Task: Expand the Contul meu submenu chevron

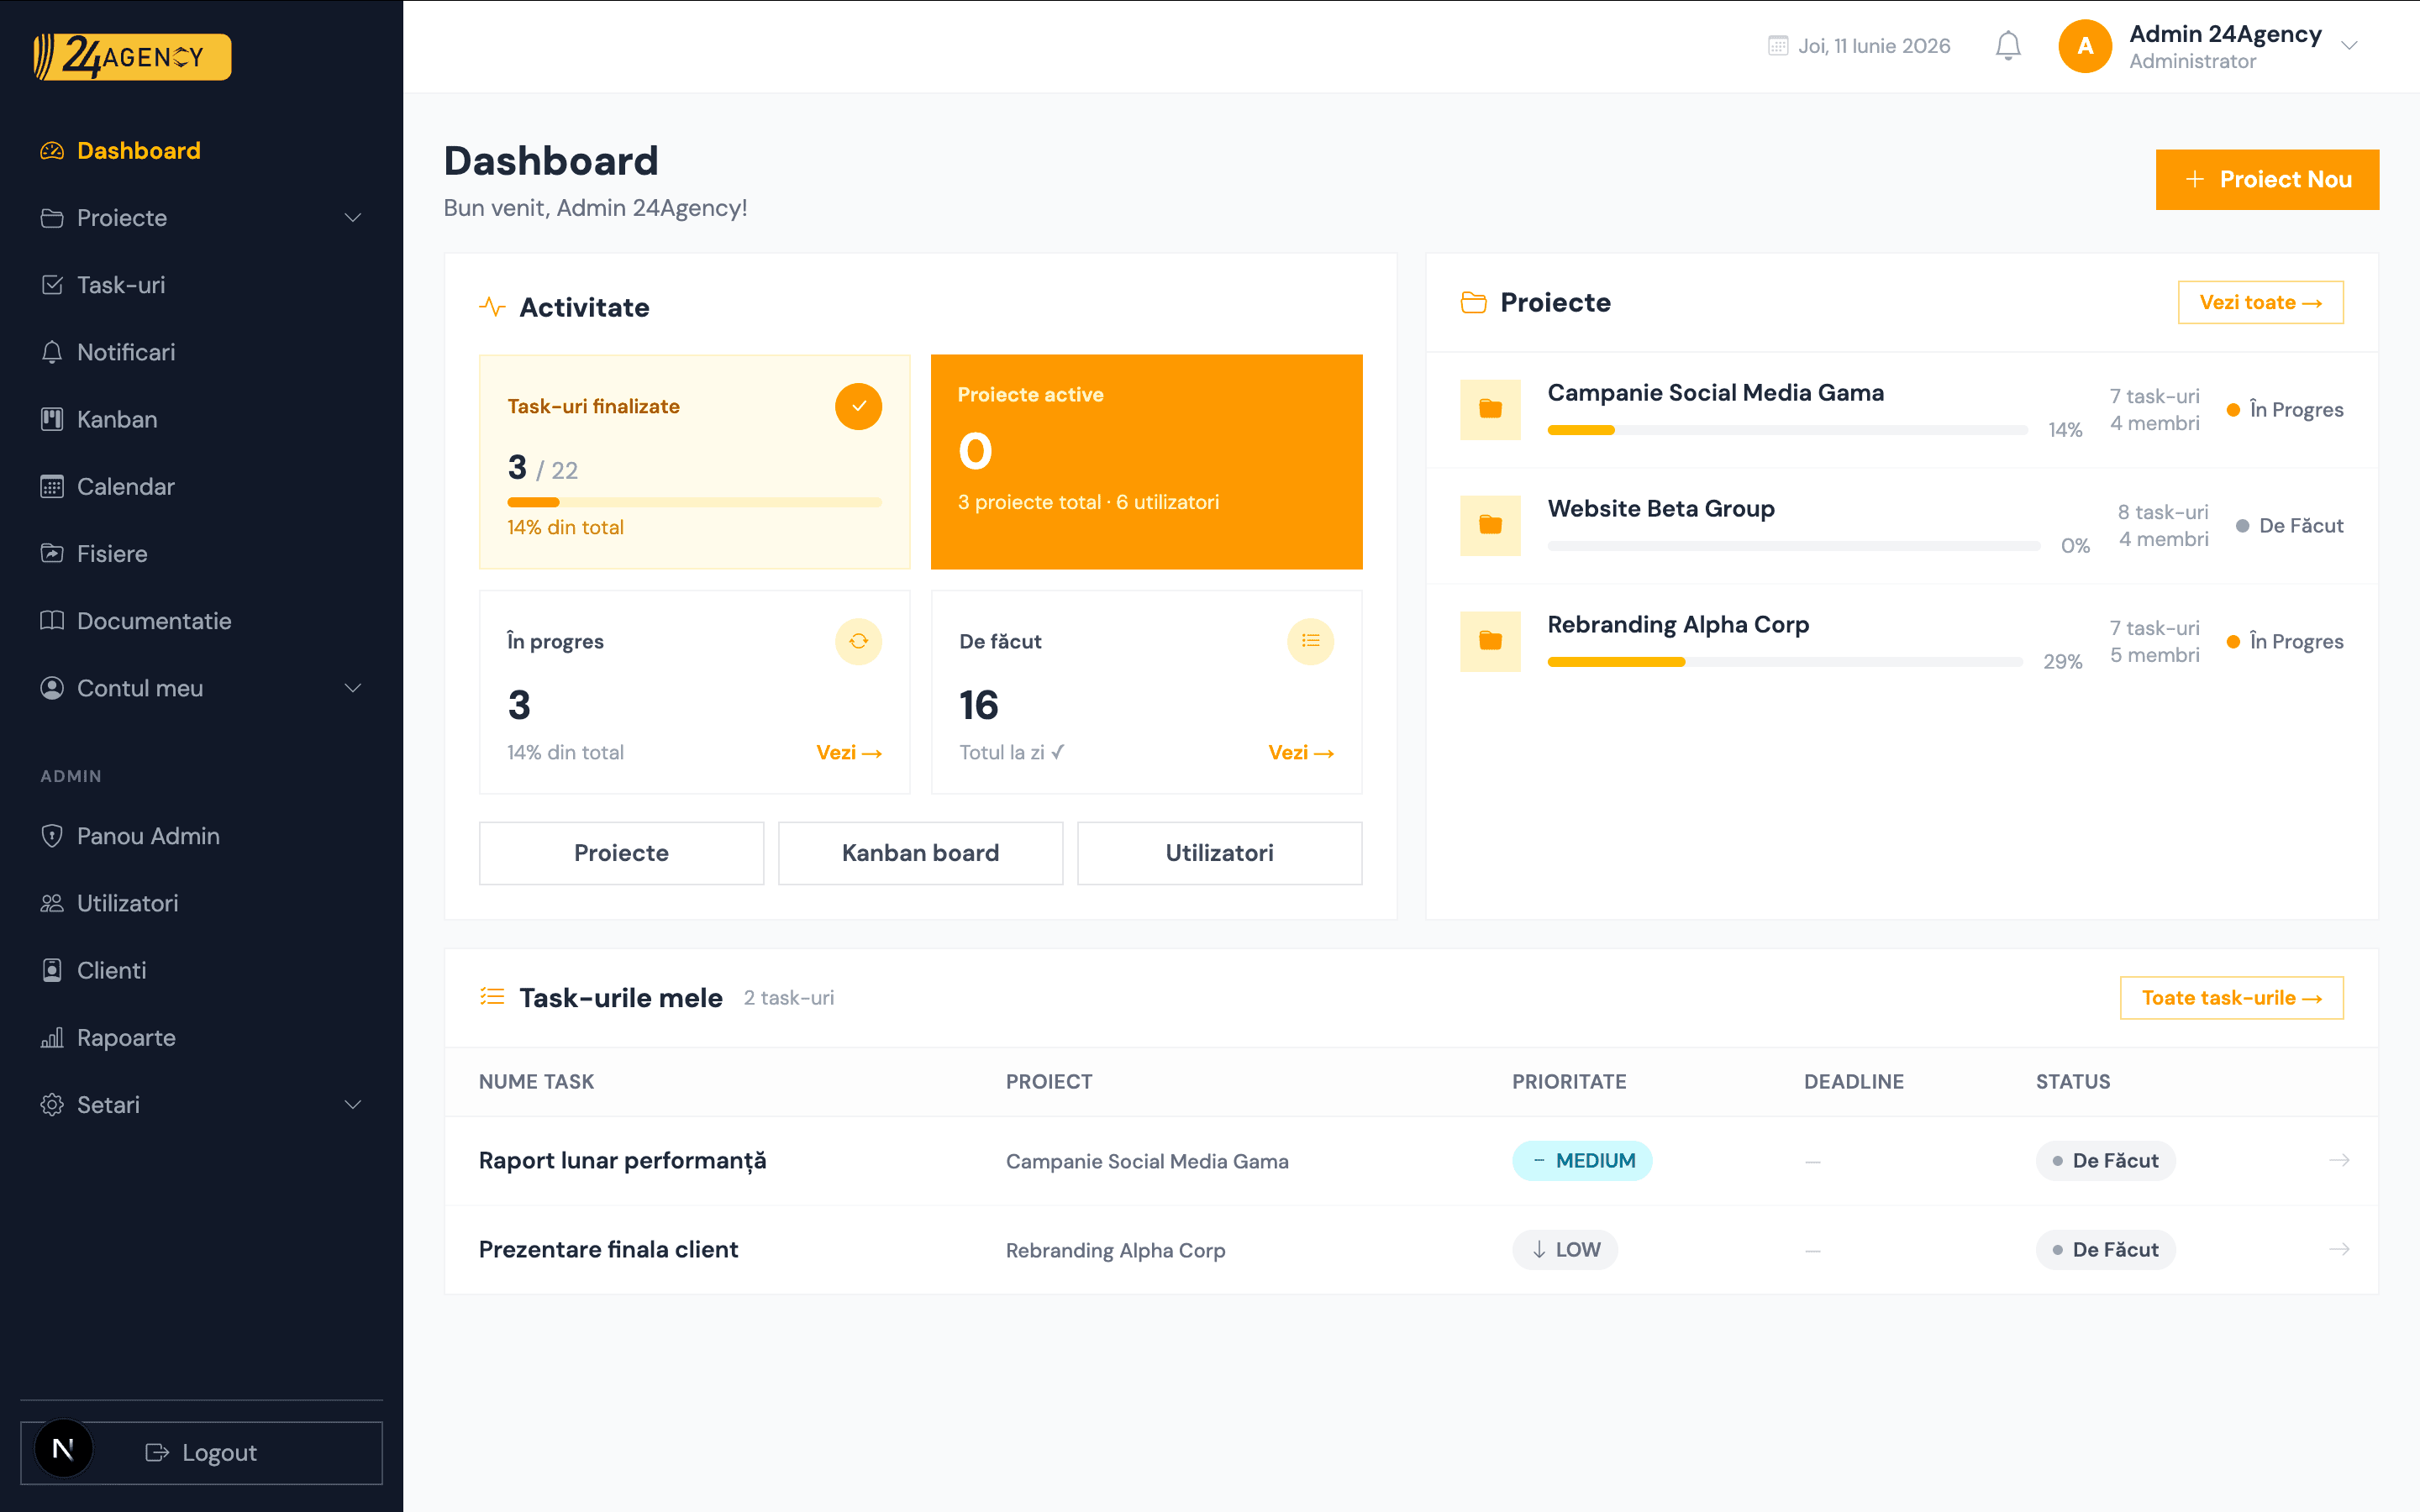Action: pyautogui.click(x=353, y=688)
